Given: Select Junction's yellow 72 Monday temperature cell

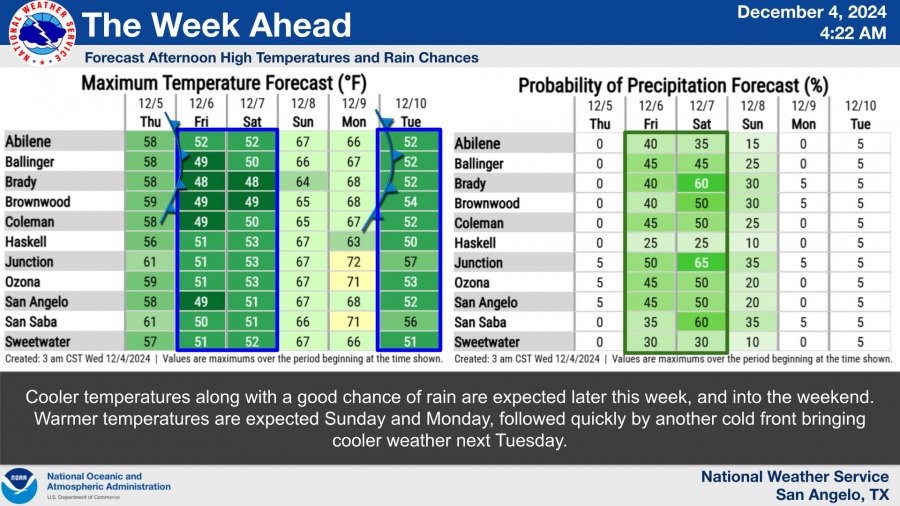Looking at the screenshot, I should (x=354, y=262).
